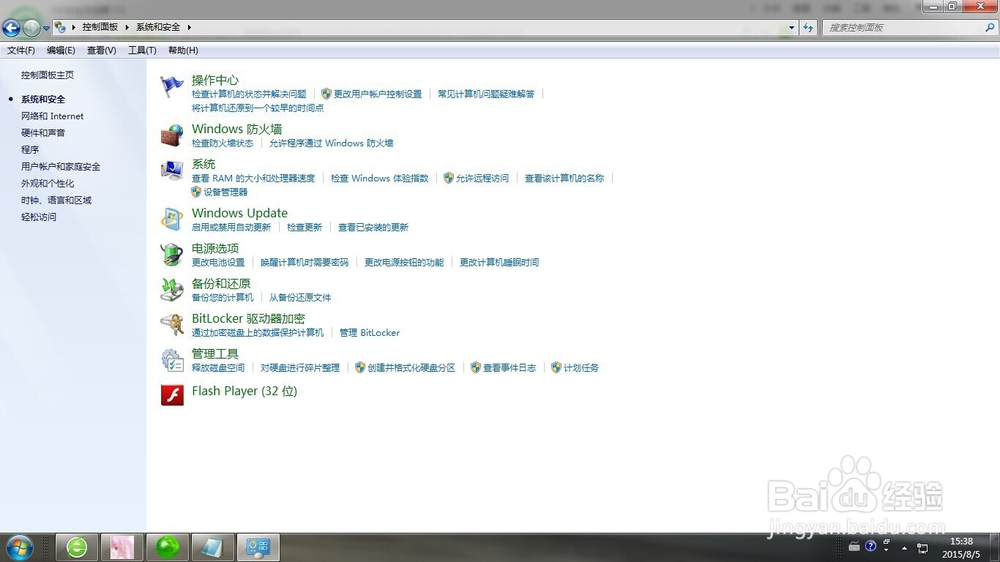Click the Backup and Restore icon
The image size is (1000, 562).
pyautogui.click(x=172, y=289)
